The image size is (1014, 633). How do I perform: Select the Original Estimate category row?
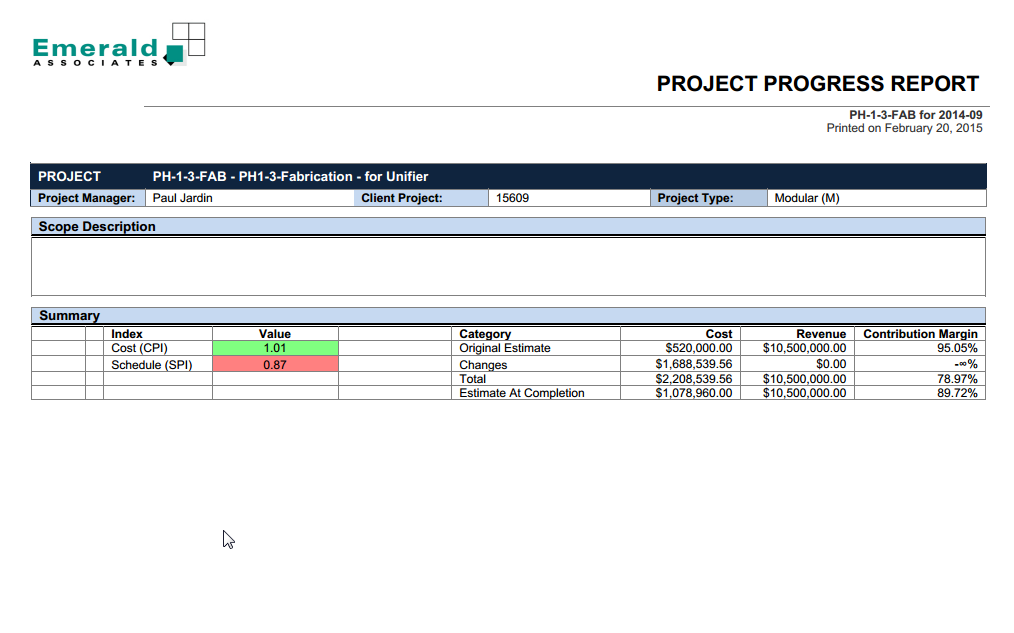click(505, 348)
